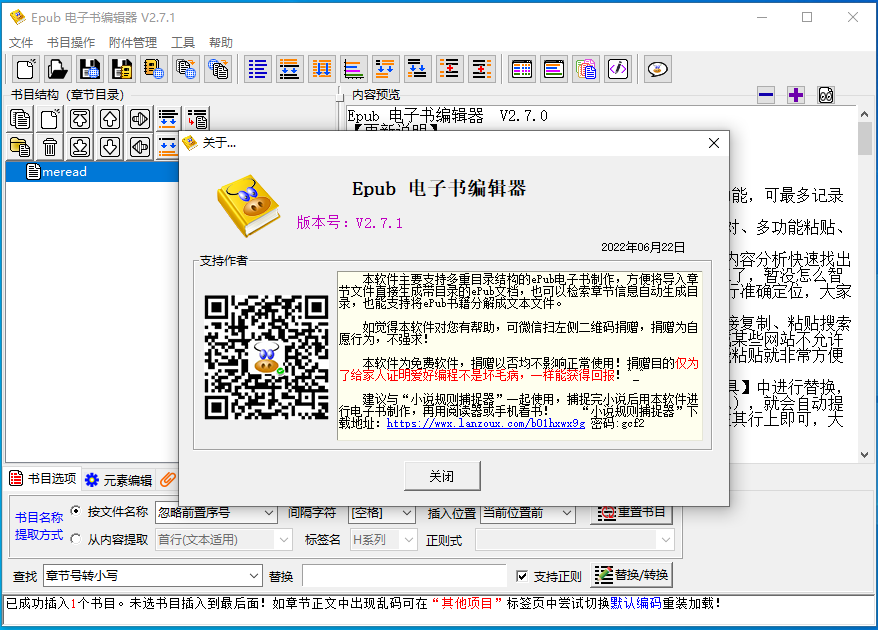The image size is (878, 630).
Task: Click the code brackets toolbar icon
Action: (x=618, y=69)
